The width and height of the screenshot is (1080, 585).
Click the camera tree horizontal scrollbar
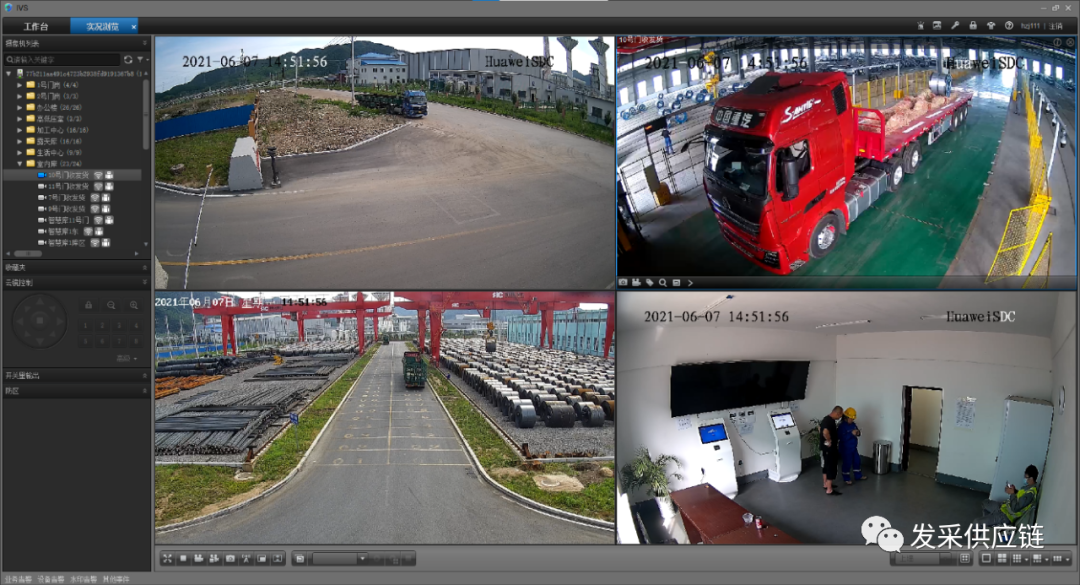(28, 254)
